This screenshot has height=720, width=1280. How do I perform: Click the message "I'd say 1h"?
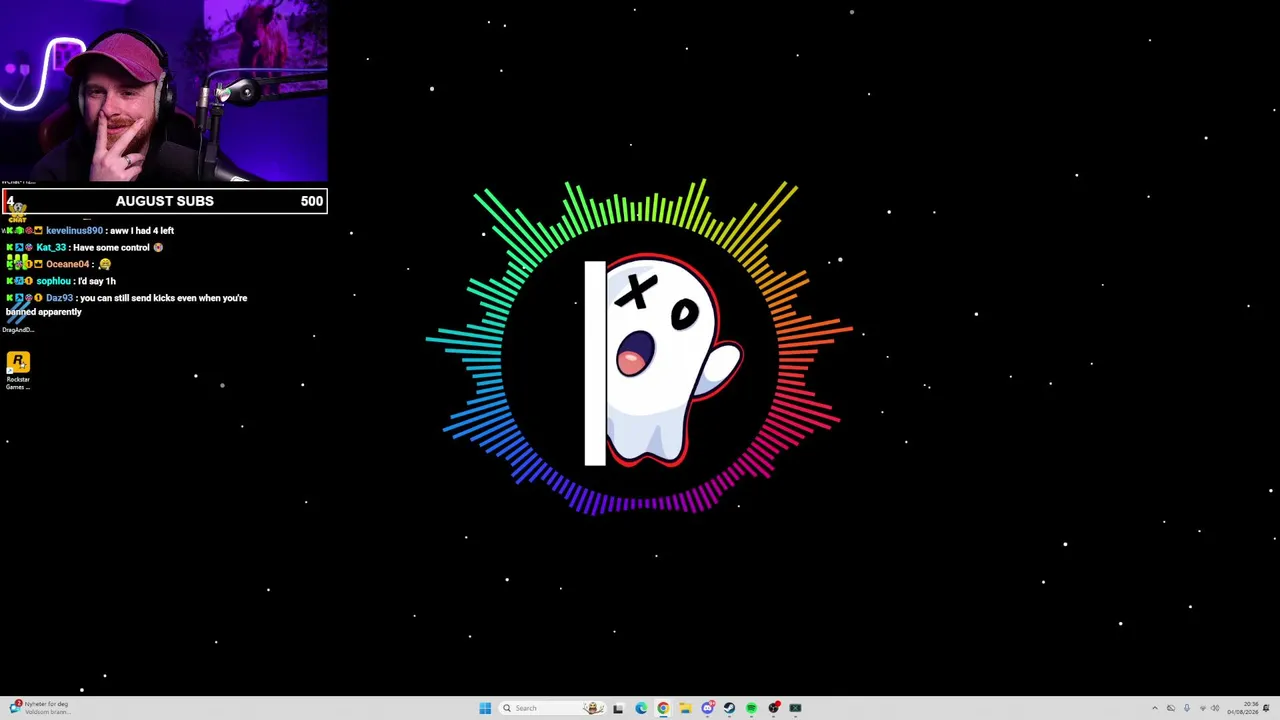tap(97, 281)
